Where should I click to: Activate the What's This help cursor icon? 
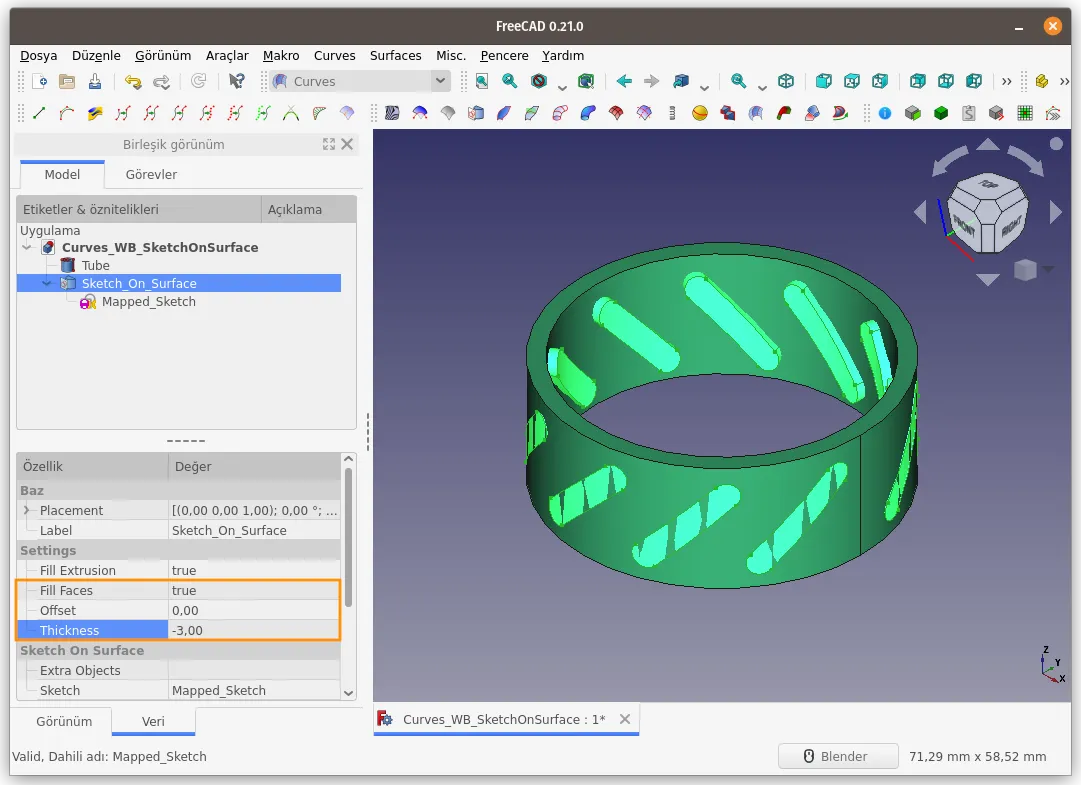click(x=236, y=81)
